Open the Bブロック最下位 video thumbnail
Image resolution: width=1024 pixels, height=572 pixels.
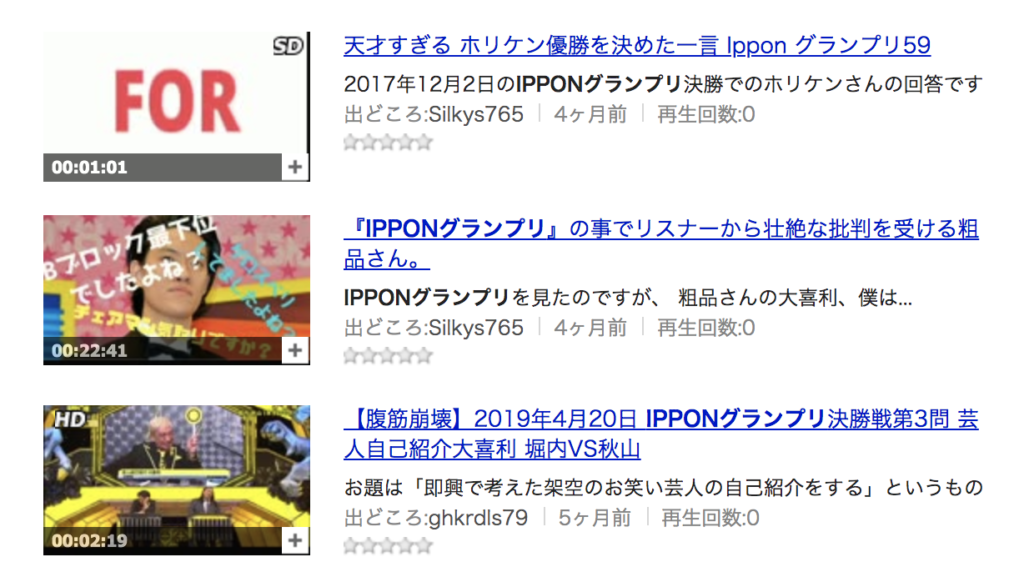pyautogui.click(x=176, y=276)
